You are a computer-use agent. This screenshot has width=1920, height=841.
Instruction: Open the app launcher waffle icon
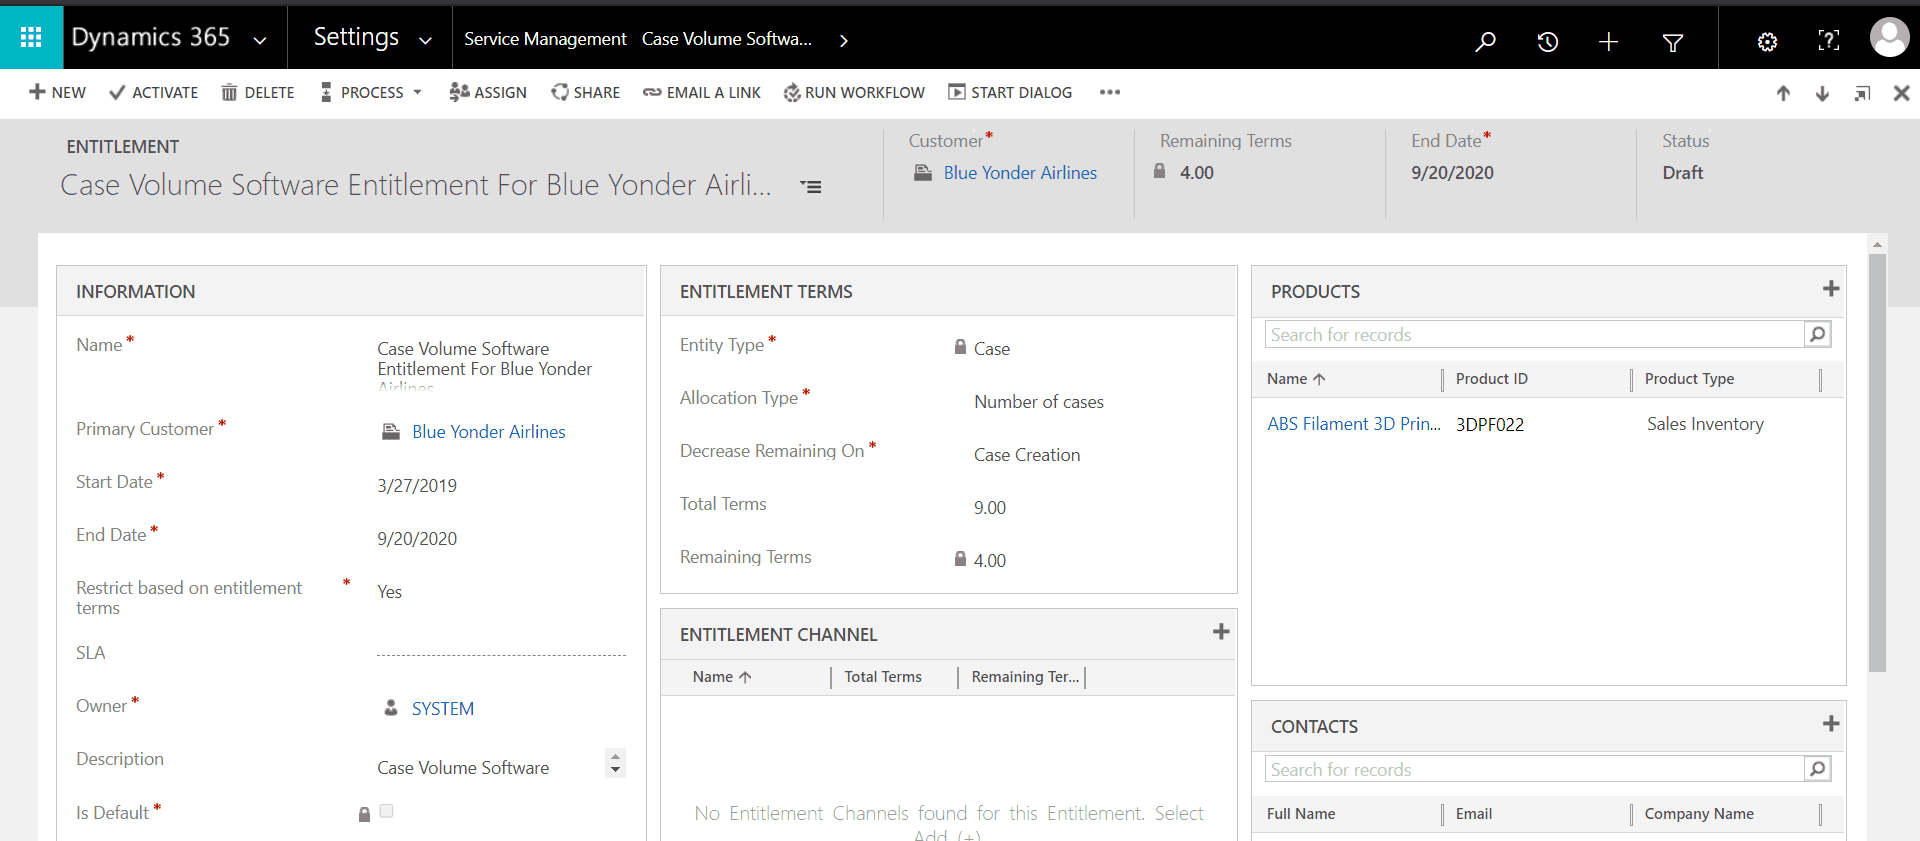pyautogui.click(x=31, y=38)
